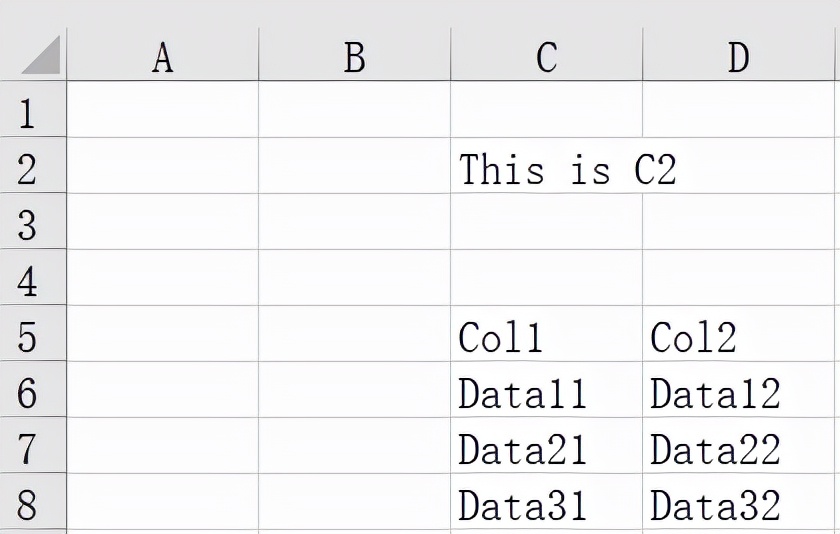Select column D header
Image resolution: width=840 pixels, height=534 pixels.
(x=739, y=55)
